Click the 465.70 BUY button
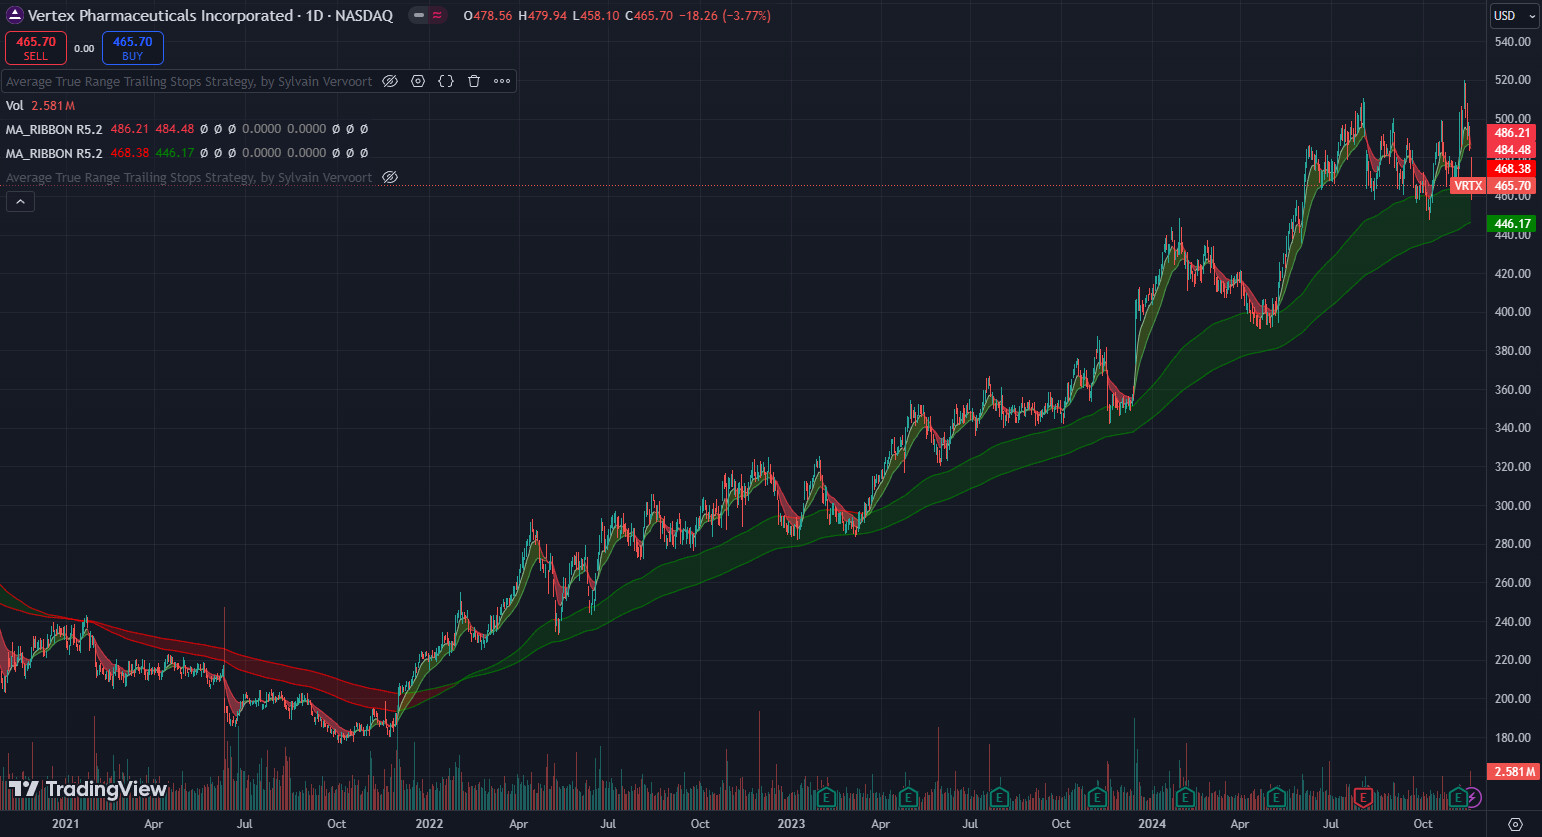The image size is (1542, 837). (132, 48)
